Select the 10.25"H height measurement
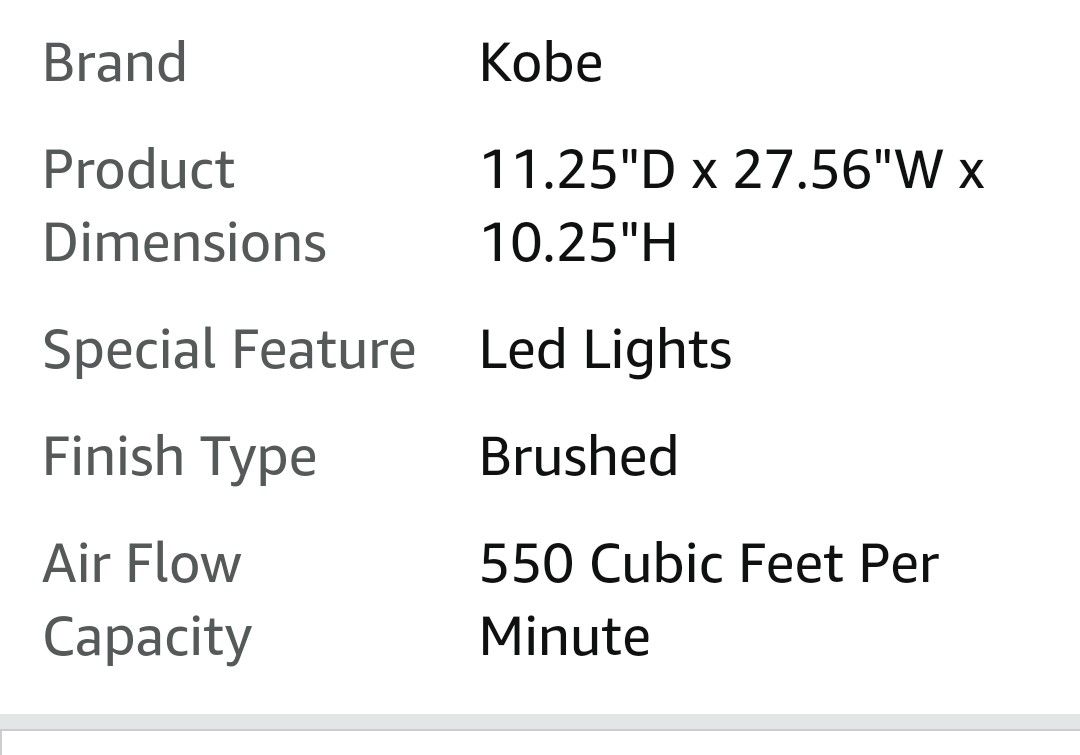Screen dimensions: 1080x755 click(x=579, y=243)
